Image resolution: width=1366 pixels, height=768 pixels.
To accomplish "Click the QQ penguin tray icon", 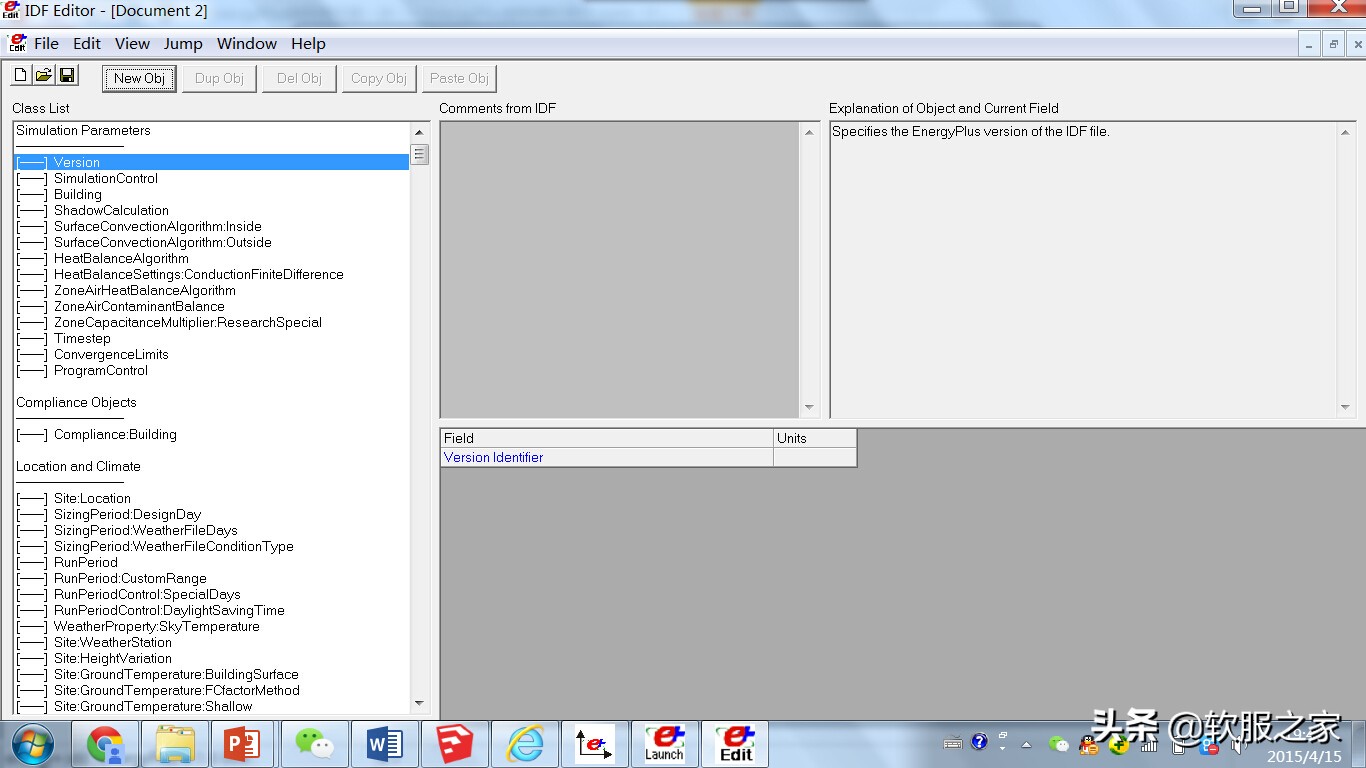I will coord(1087,745).
